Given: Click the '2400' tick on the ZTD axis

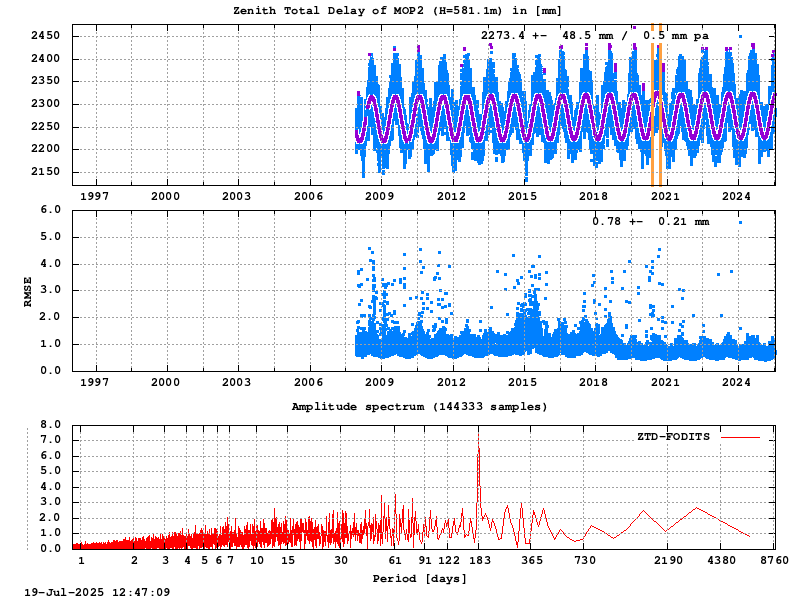Looking at the screenshot, I should pos(45,58).
